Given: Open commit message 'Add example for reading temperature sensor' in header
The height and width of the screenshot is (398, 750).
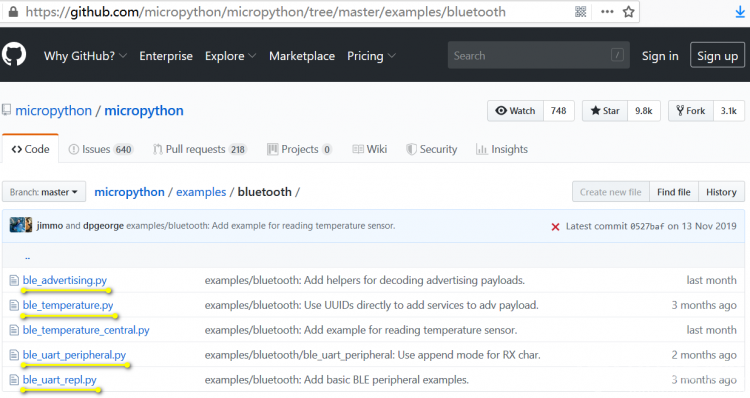Looking at the screenshot, I should click(261, 226).
